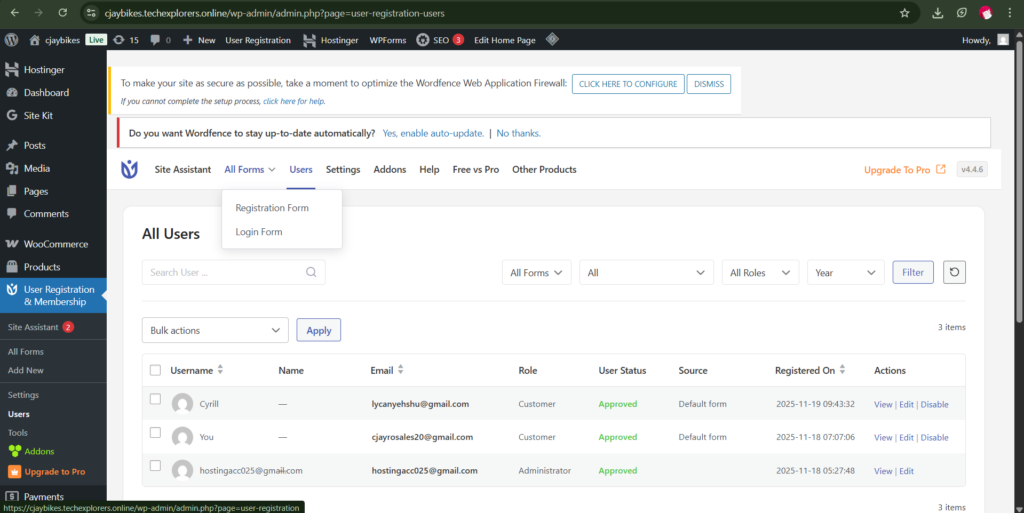
Task: Toggle the select-all users checkbox
Action: (155, 370)
